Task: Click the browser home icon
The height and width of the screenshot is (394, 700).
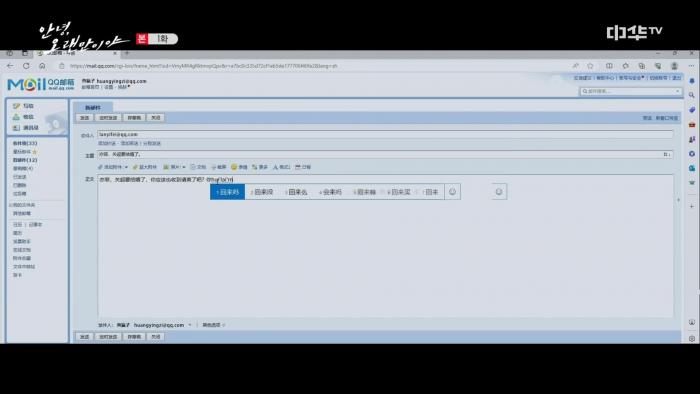Action: [x=42, y=66]
